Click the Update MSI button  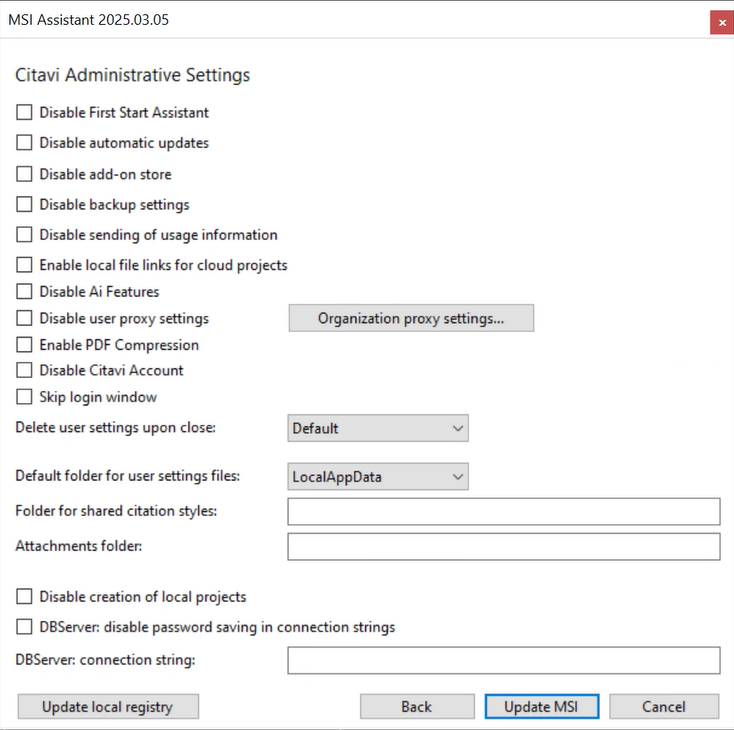point(542,707)
